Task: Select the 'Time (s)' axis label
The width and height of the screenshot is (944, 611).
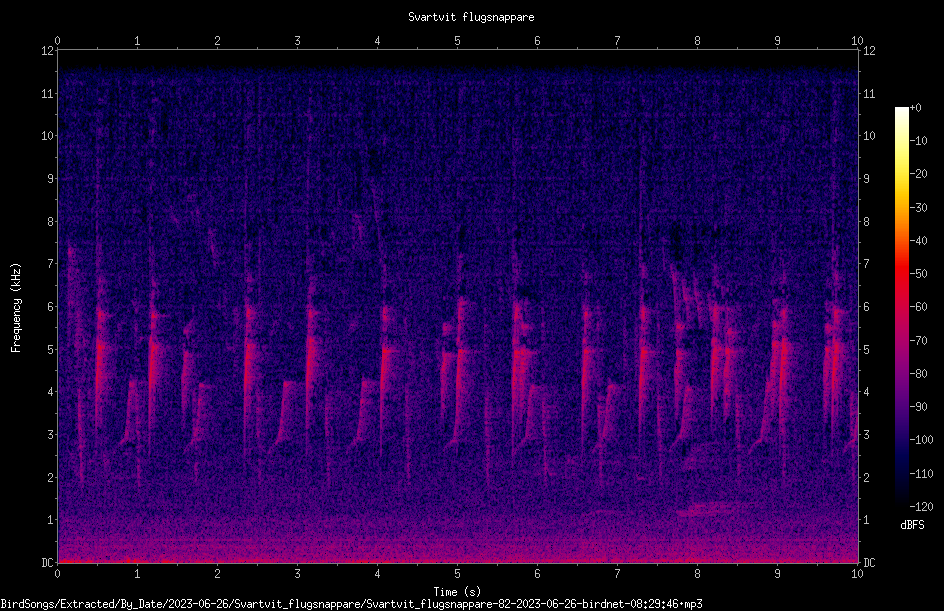Action: tap(458, 592)
